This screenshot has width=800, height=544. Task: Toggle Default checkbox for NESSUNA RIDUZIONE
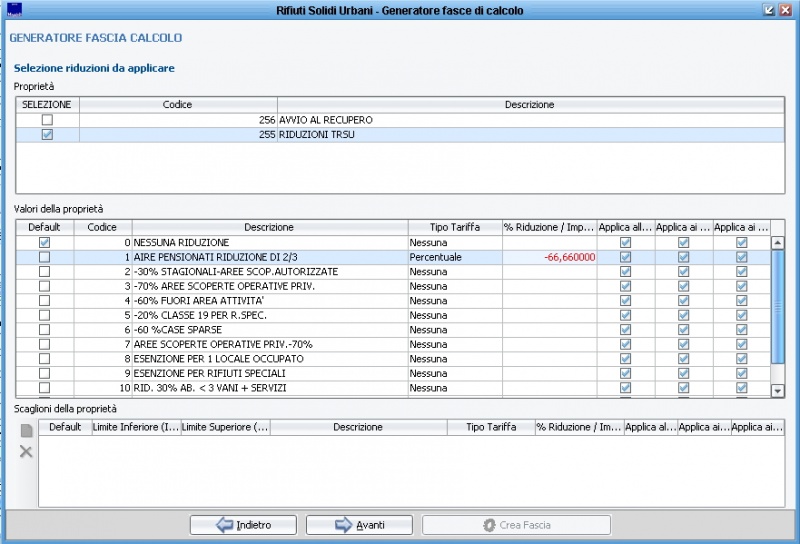44,242
